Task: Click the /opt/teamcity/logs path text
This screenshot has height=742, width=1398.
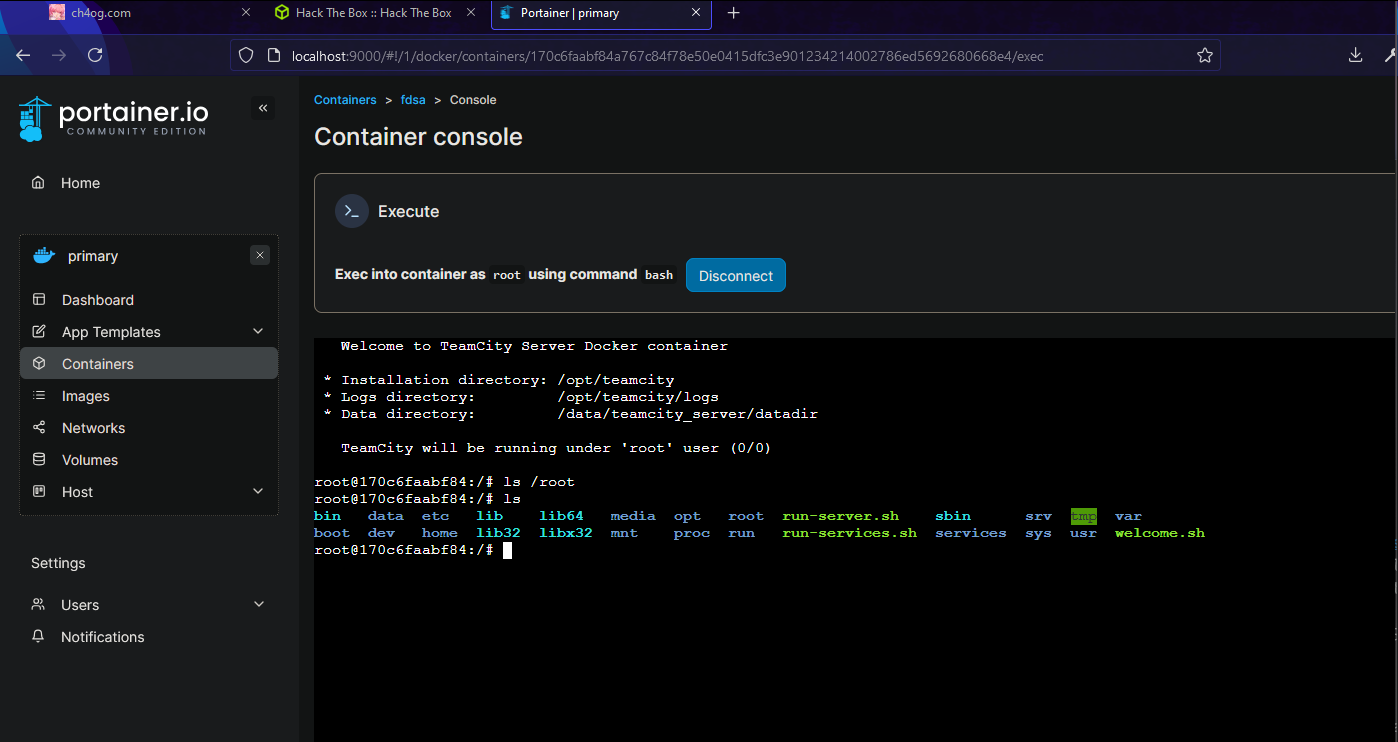Action: click(638, 397)
